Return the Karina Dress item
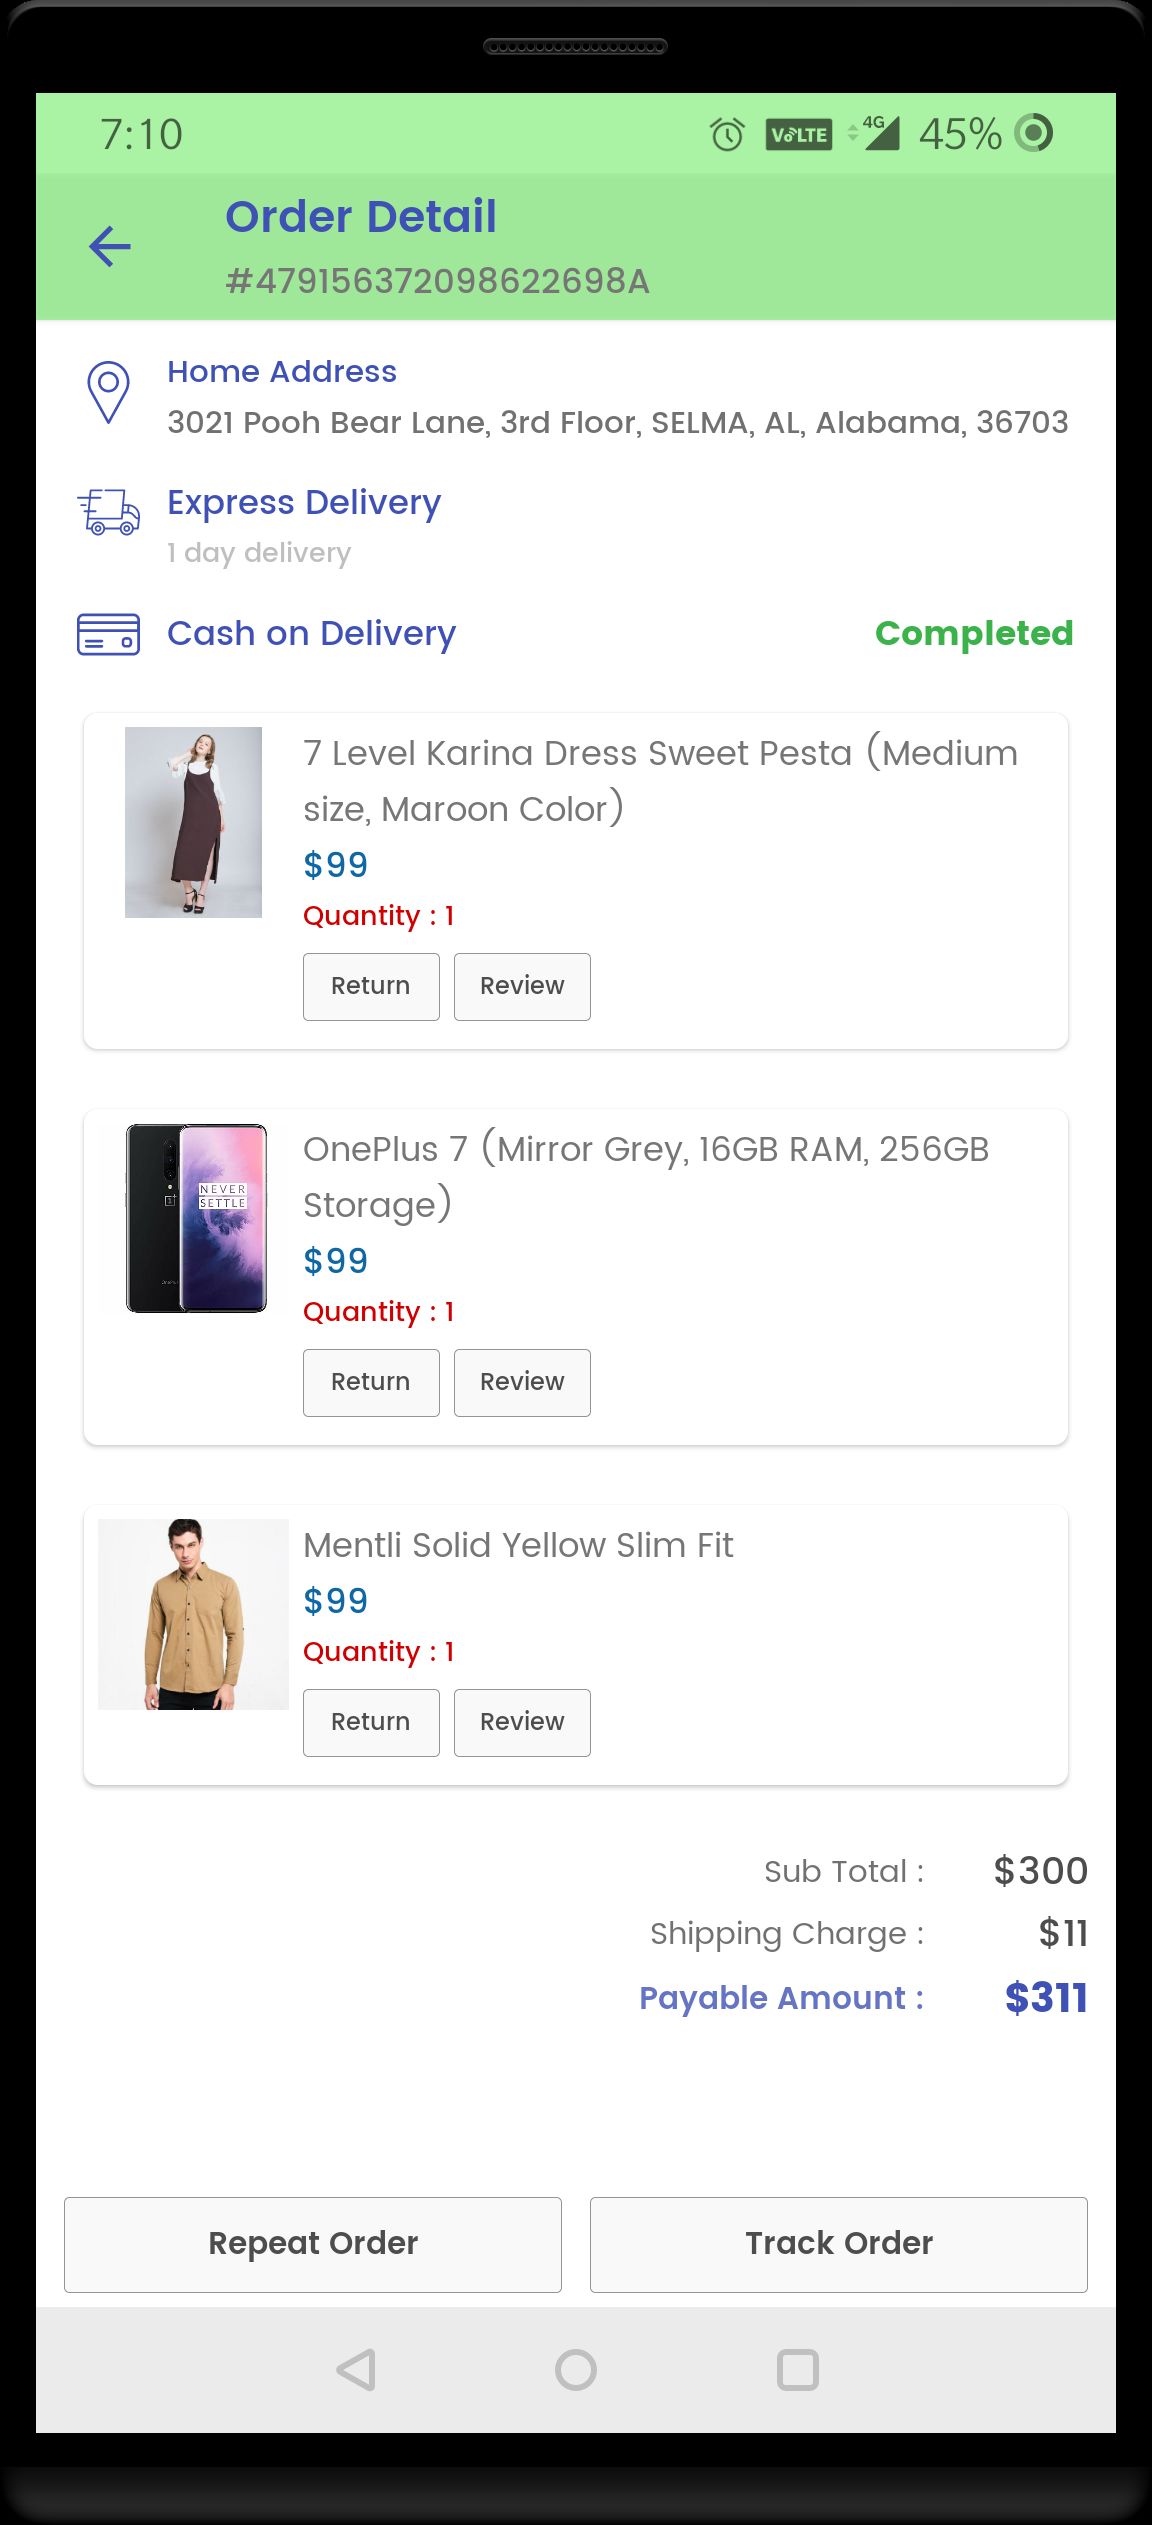The height and width of the screenshot is (2525, 1152). [371, 986]
